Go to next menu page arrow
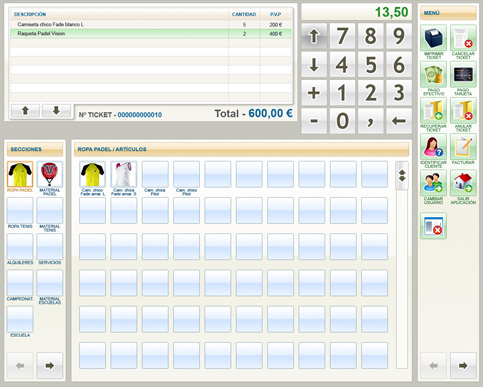Screen dimensions: 483x387 pyautogui.click(x=463, y=366)
